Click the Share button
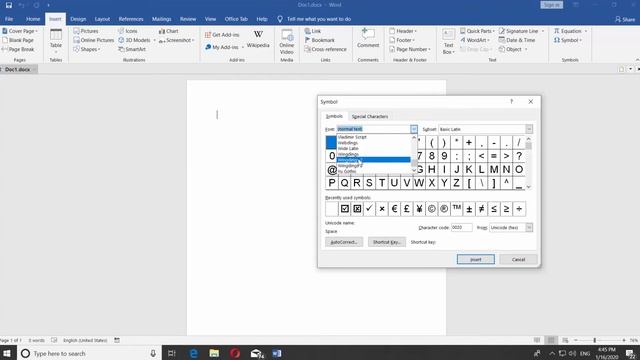 tap(625, 19)
